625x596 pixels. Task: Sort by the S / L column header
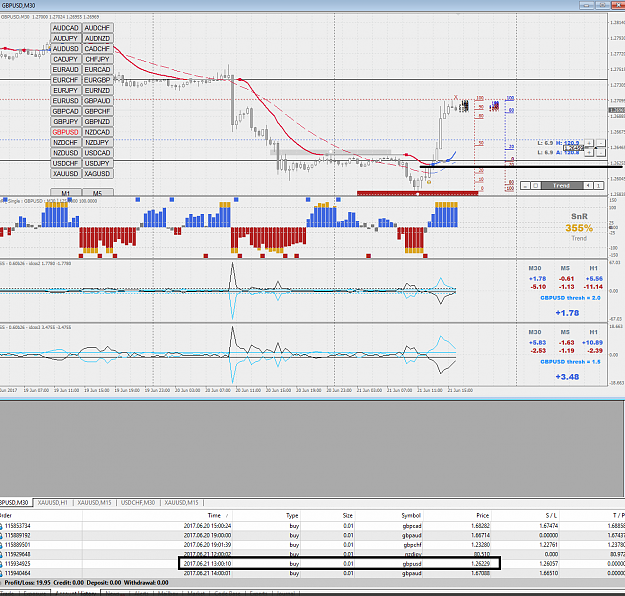[551, 515]
